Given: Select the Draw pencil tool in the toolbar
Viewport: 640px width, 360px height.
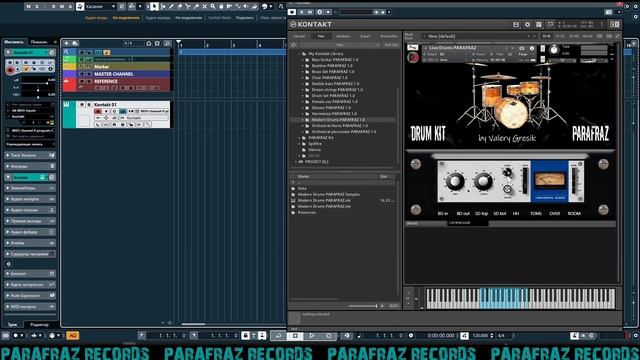Looking at the screenshot, I should click(x=171, y=7).
